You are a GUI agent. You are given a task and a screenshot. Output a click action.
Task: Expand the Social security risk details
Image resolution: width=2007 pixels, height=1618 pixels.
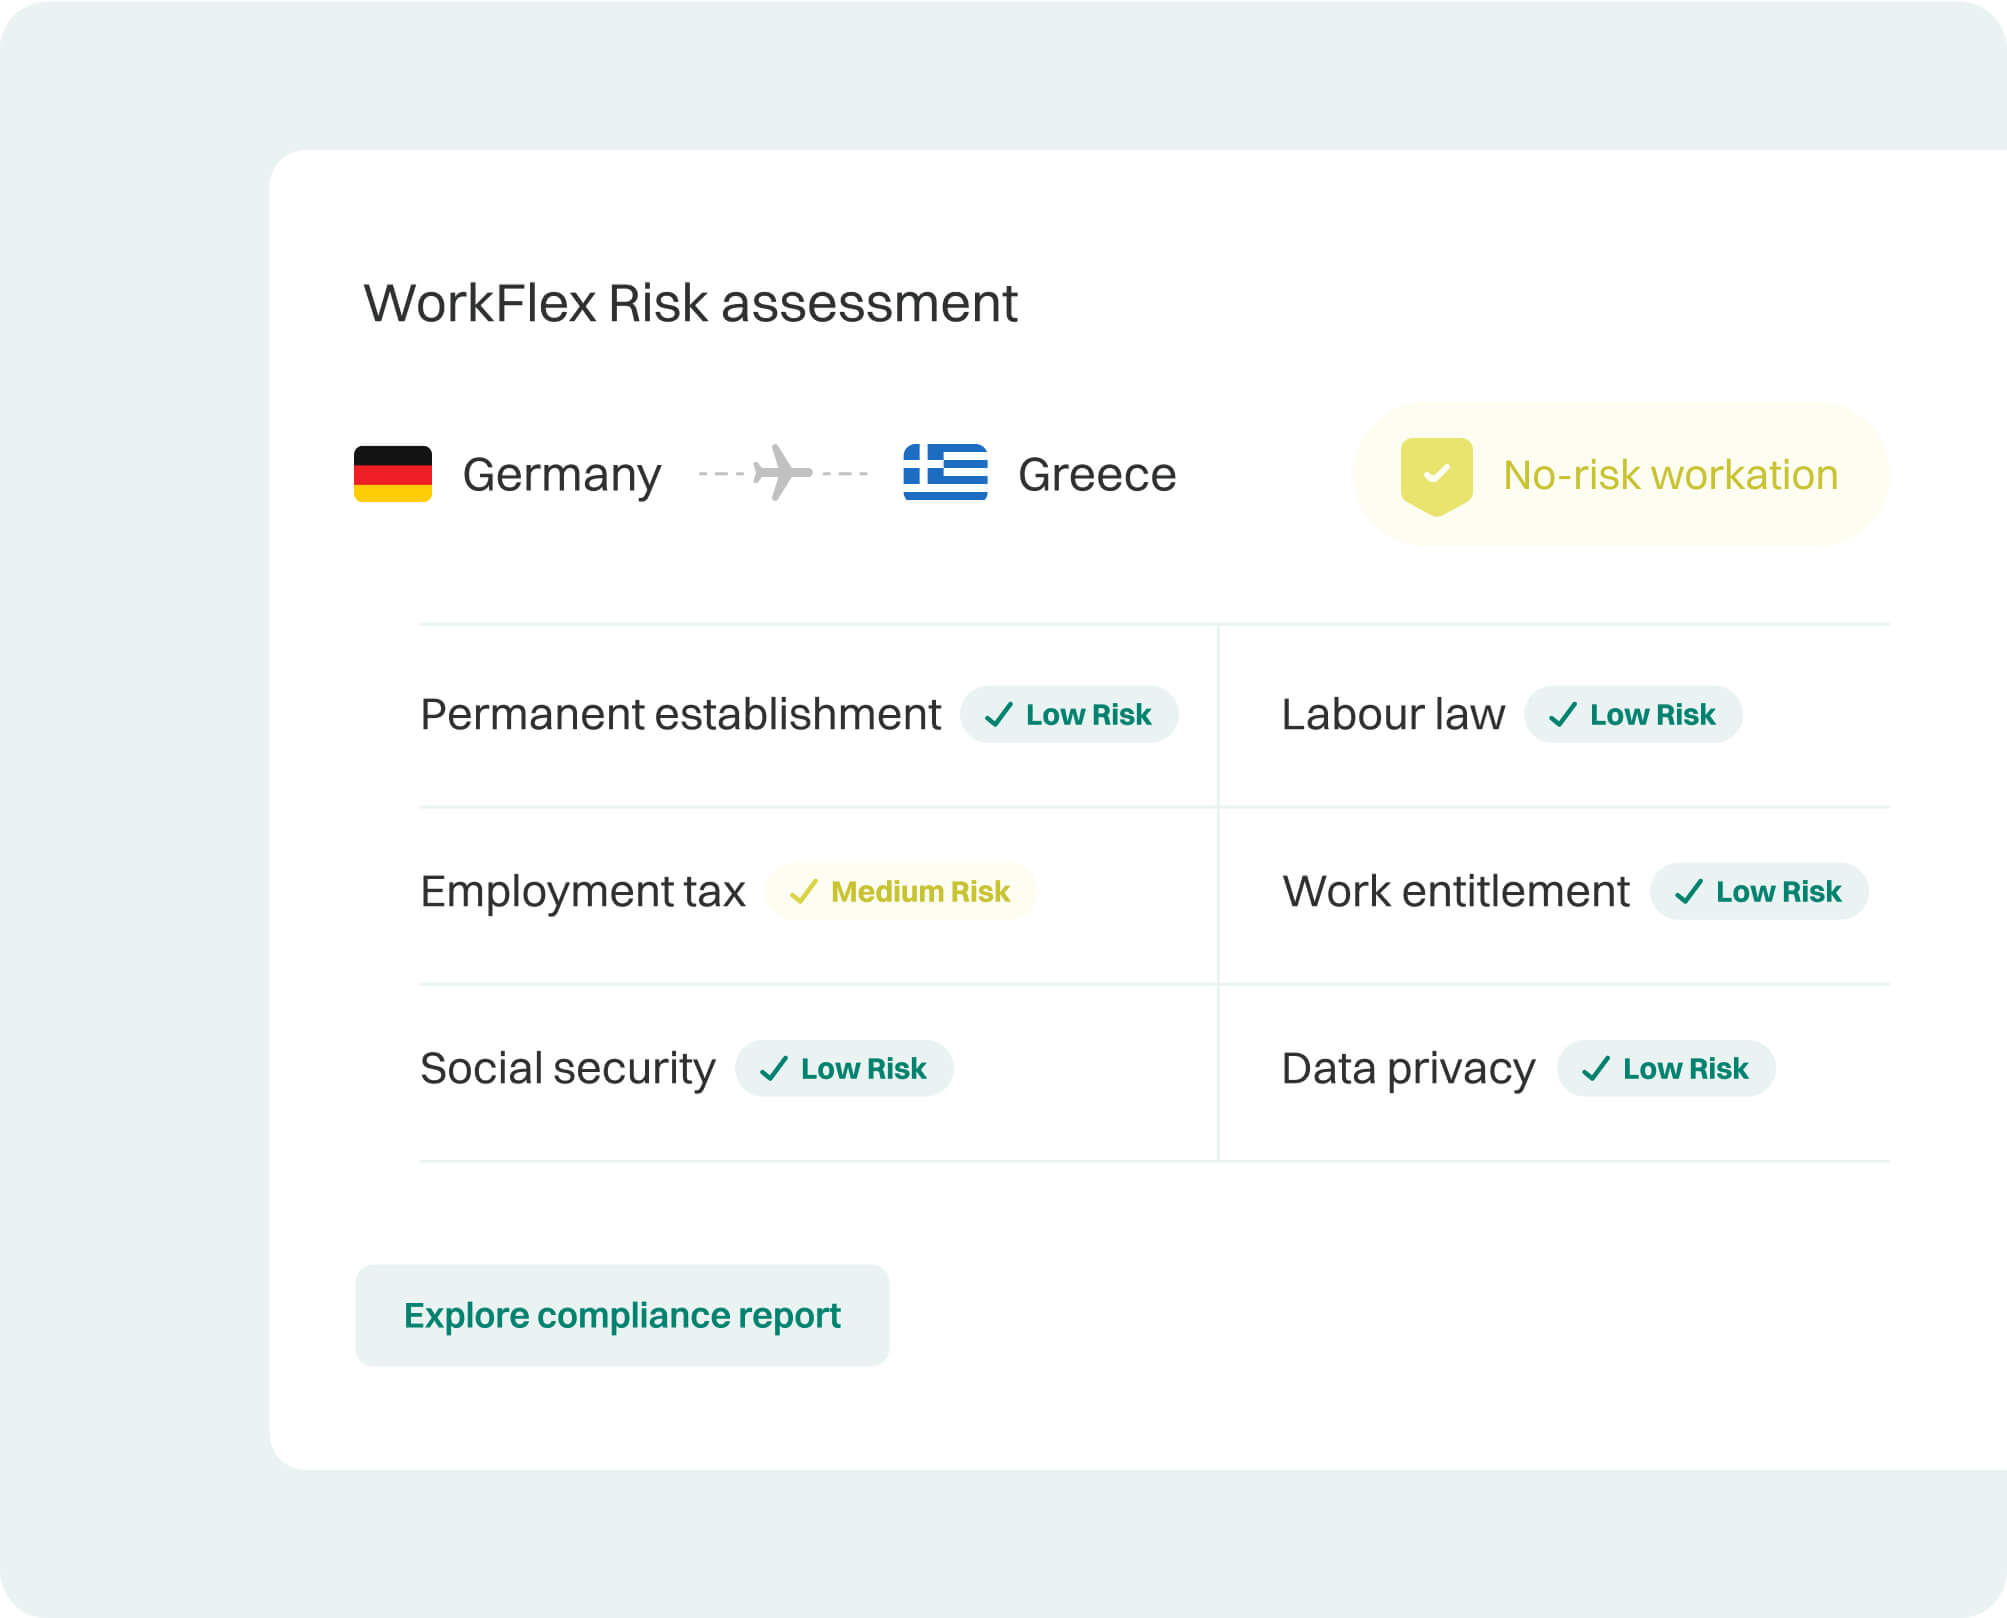click(x=567, y=1068)
